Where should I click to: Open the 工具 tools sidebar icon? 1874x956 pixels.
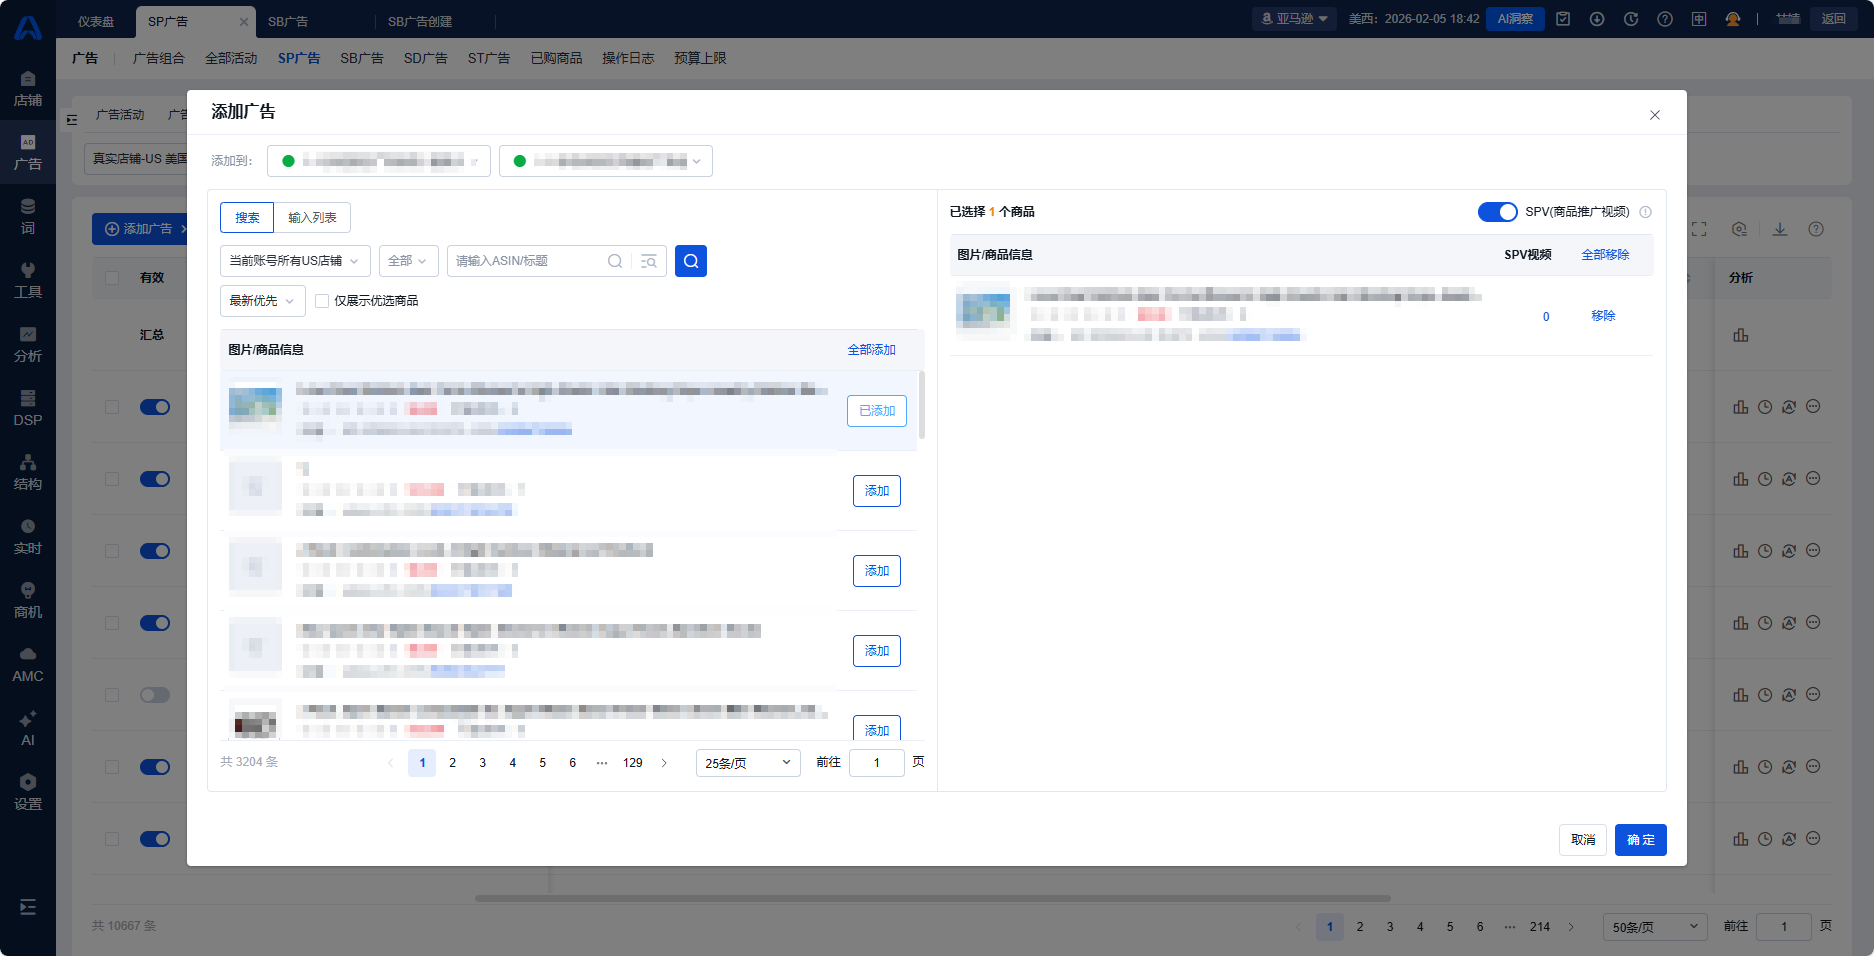pyautogui.click(x=28, y=279)
